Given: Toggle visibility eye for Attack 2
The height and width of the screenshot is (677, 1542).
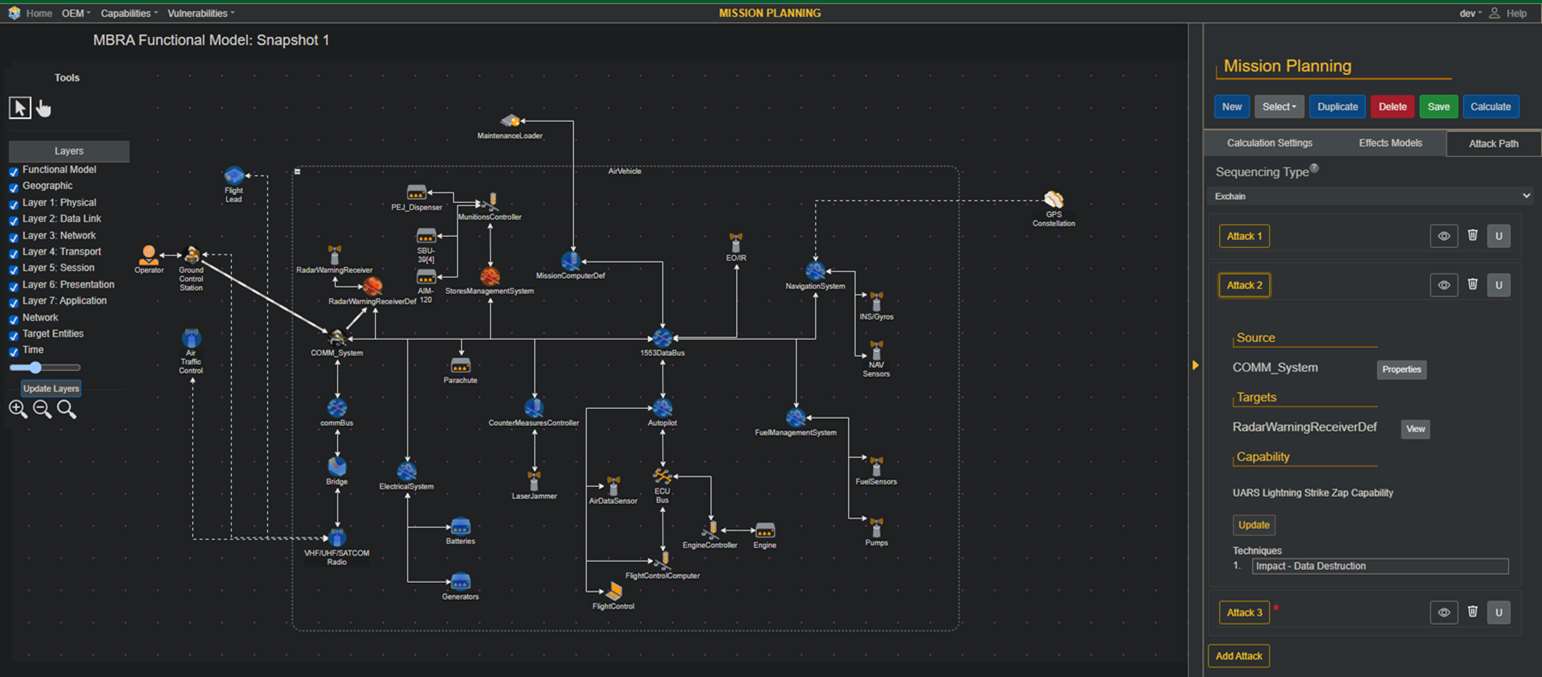Looking at the screenshot, I should tap(1443, 285).
